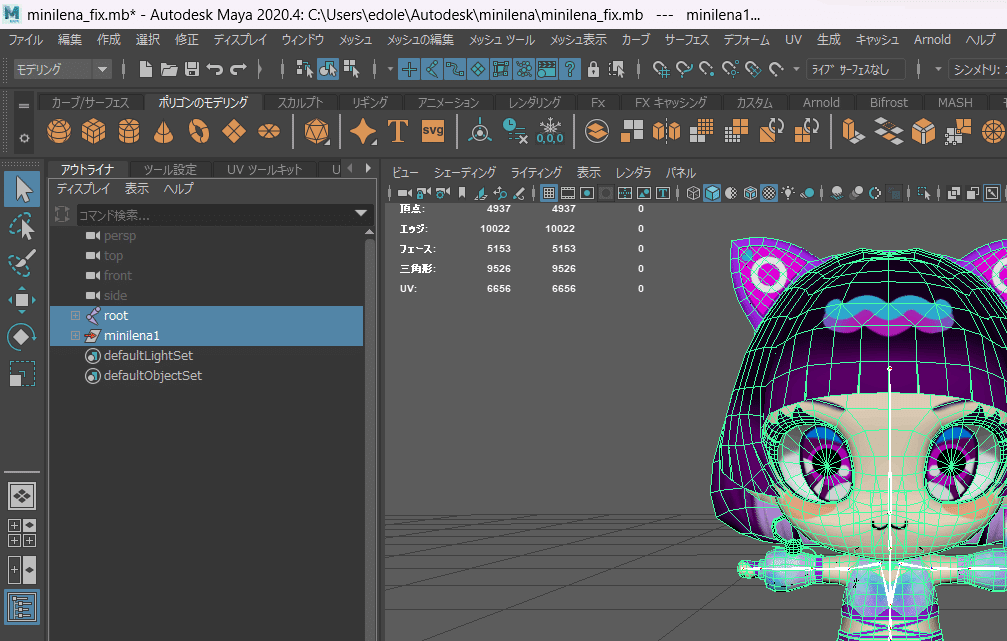Click the outliner search input field
The image size is (1007, 641).
223,214
